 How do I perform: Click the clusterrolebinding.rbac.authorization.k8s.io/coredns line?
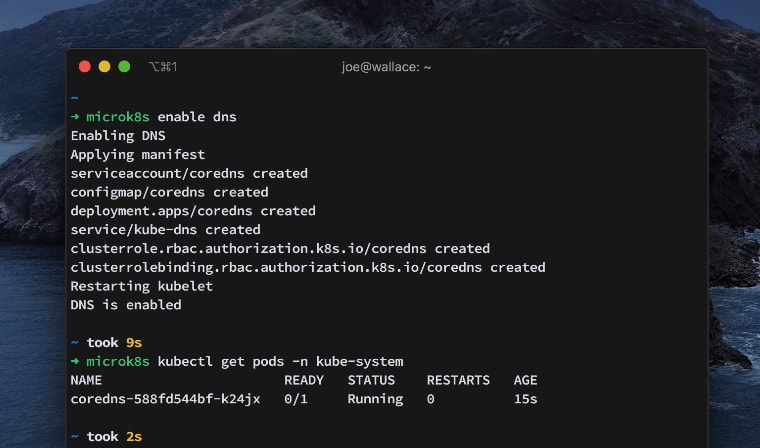pyautogui.click(x=308, y=268)
